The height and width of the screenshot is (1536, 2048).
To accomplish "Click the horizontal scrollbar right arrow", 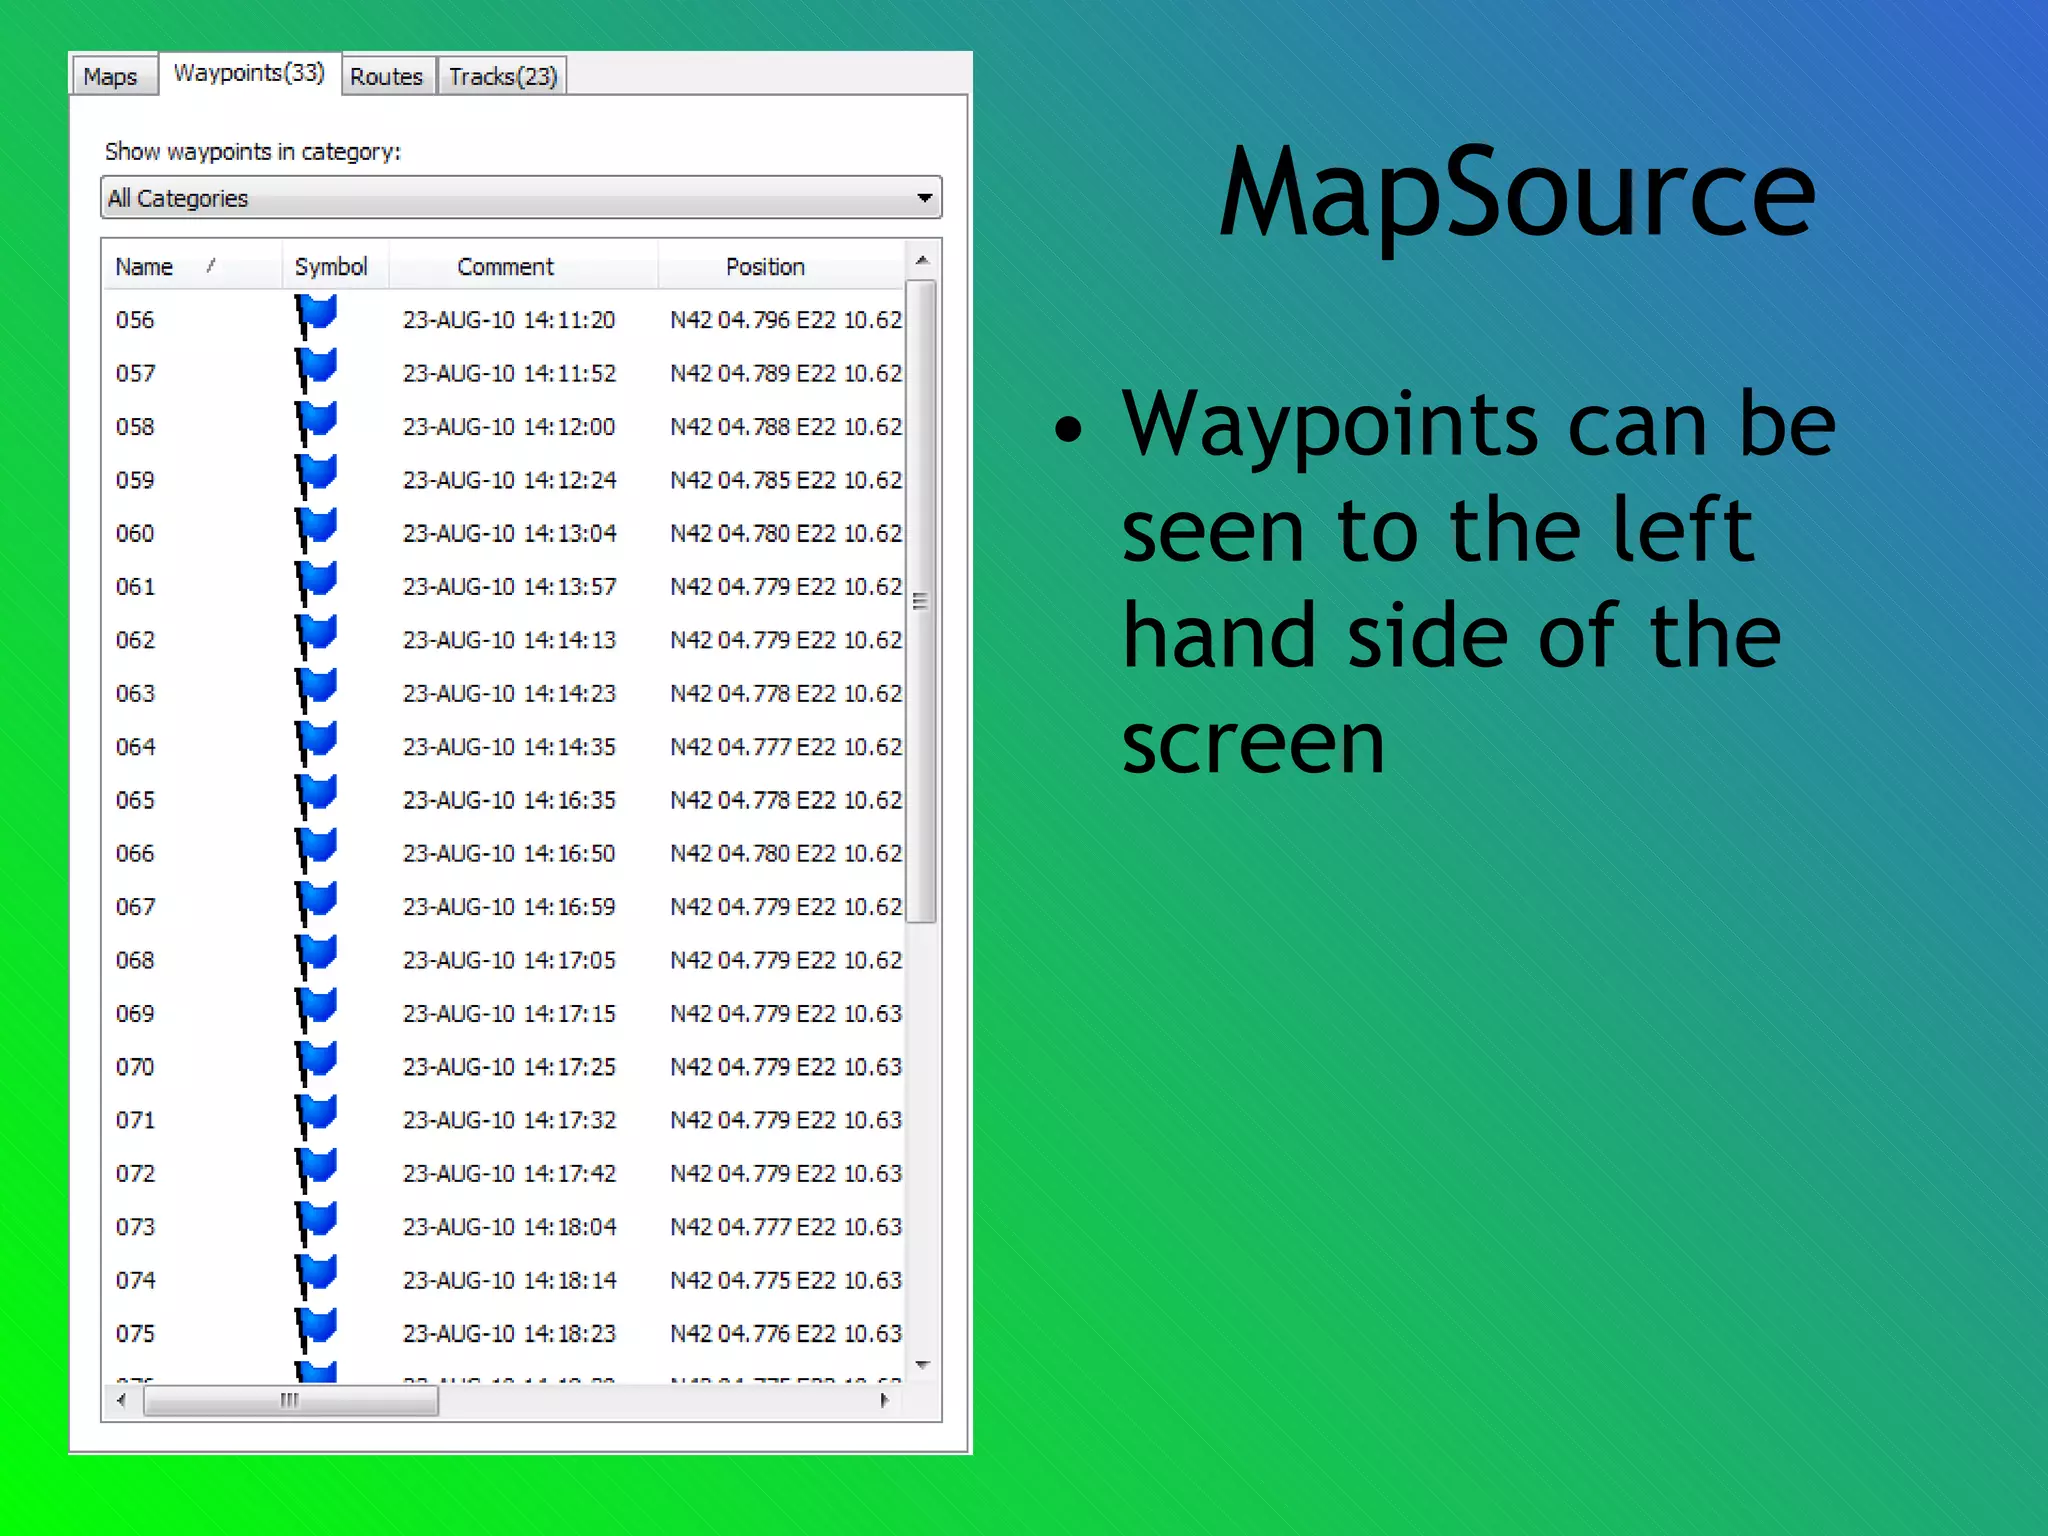I will pyautogui.click(x=885, y=1400).
